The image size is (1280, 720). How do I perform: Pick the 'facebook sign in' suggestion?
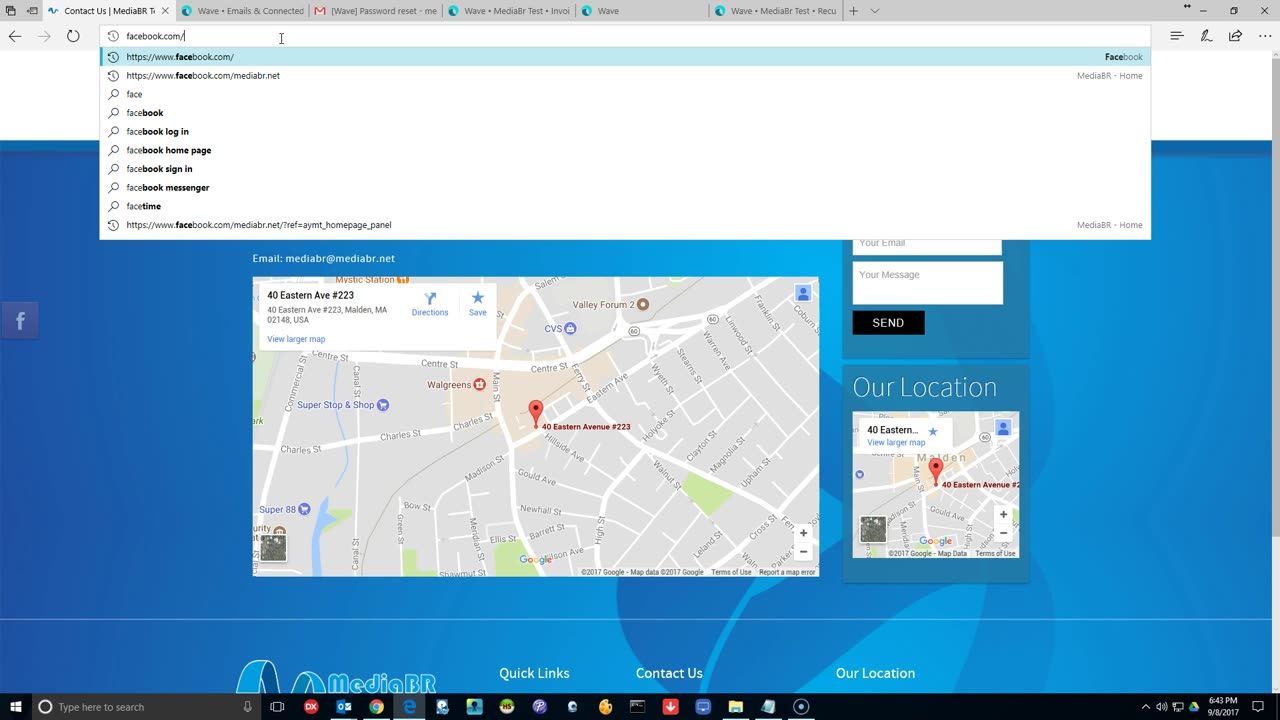(x=625, y=169)
